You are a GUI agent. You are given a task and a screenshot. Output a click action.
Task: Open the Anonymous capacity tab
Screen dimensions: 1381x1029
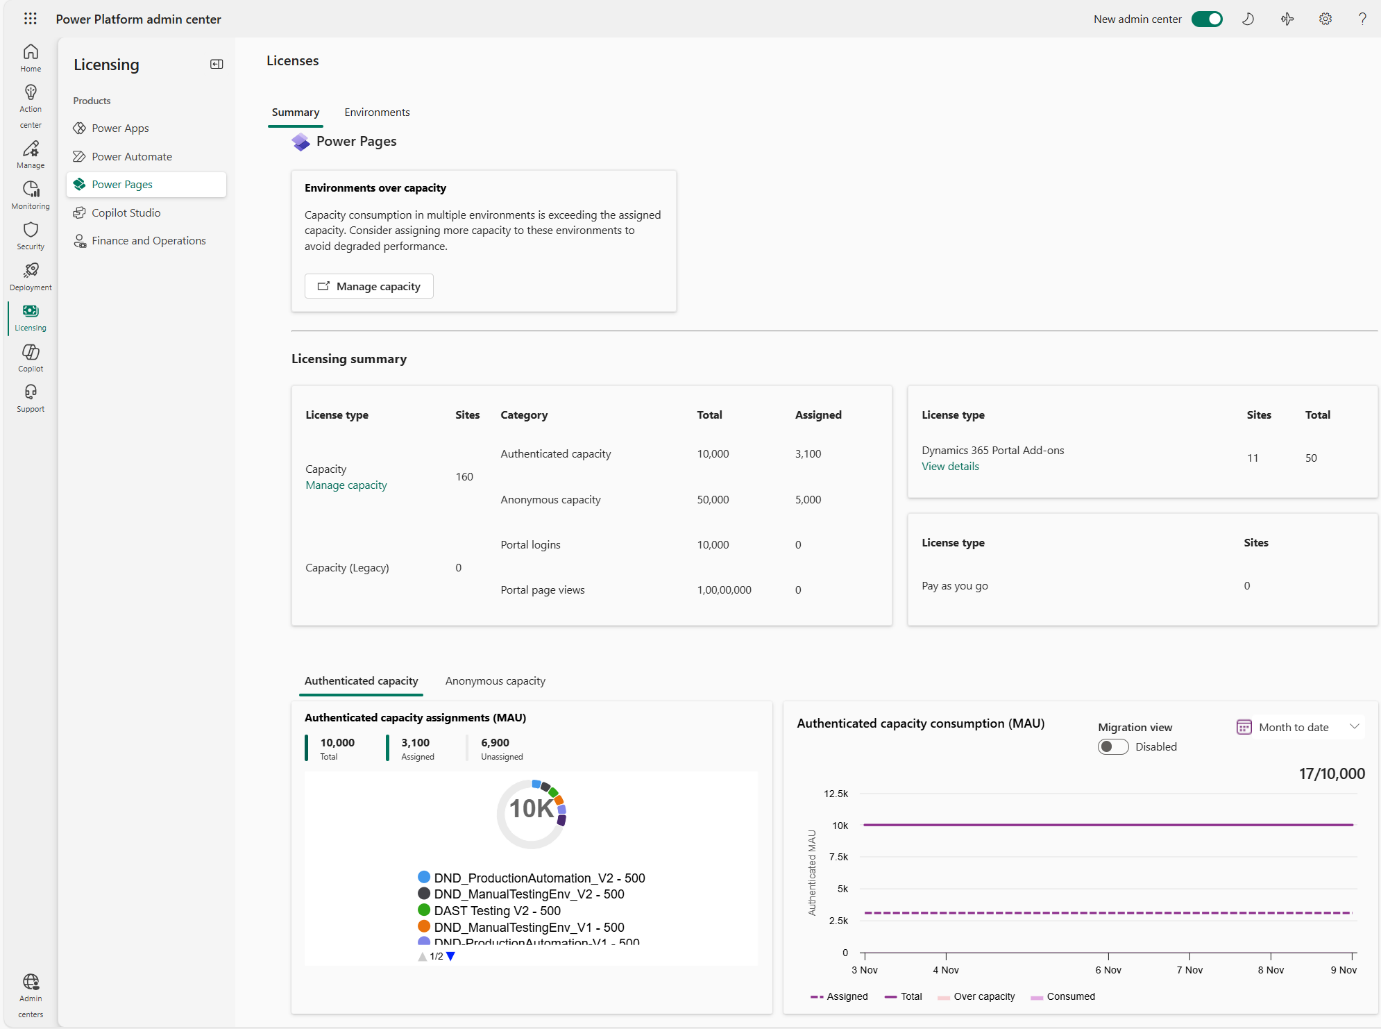[495, 681]
